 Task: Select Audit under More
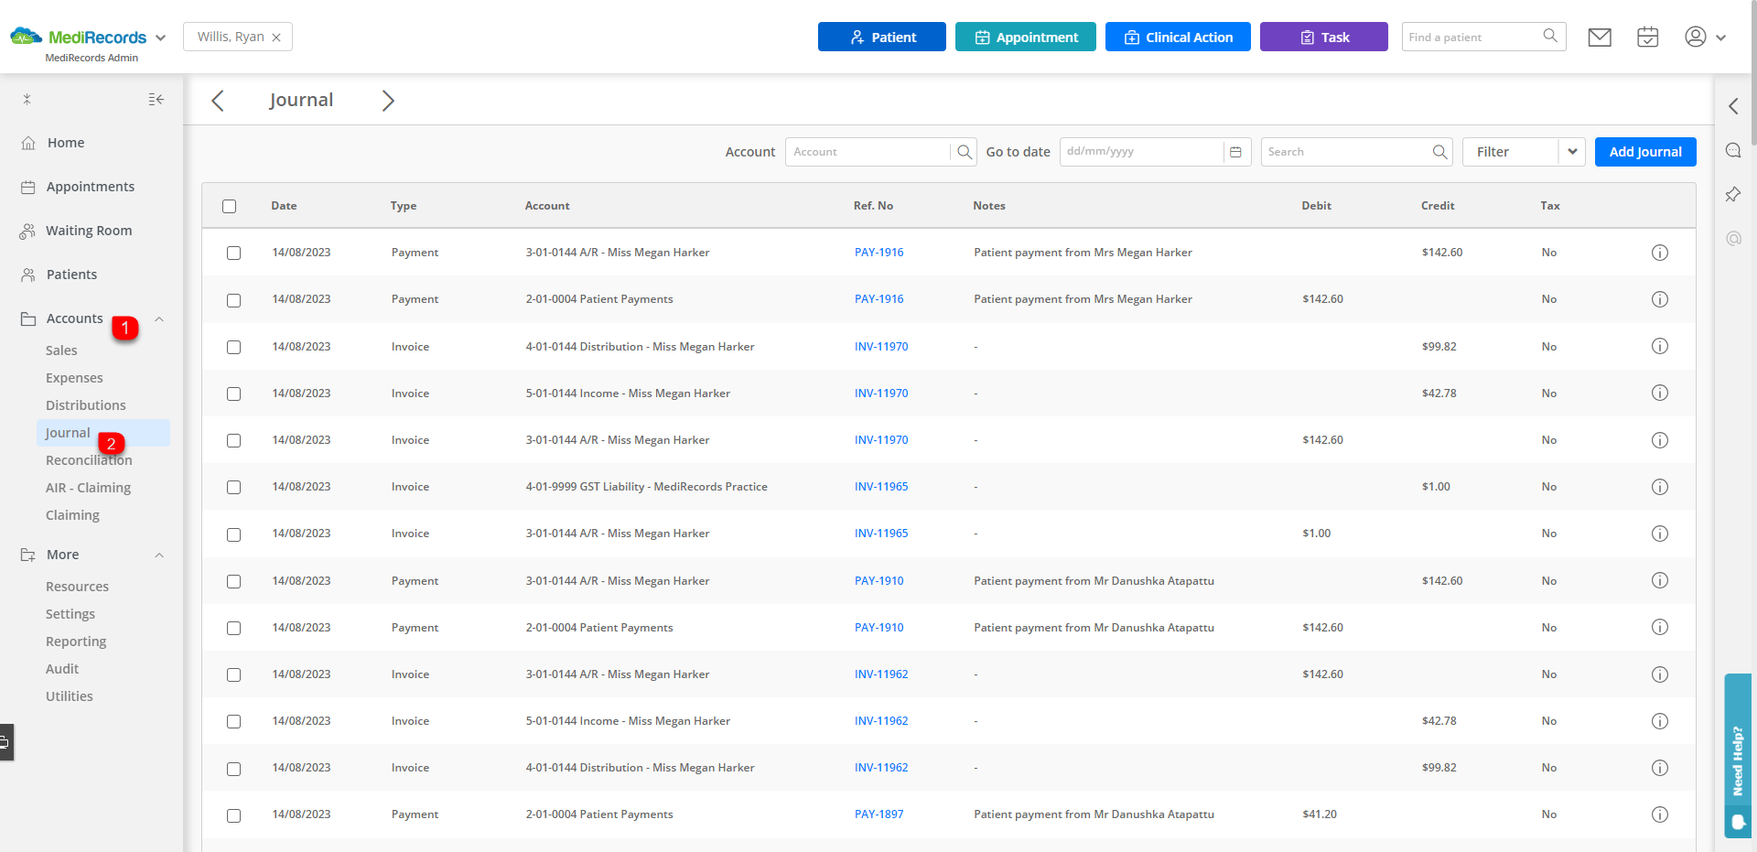pyautogui.click(x=62, y=669)
